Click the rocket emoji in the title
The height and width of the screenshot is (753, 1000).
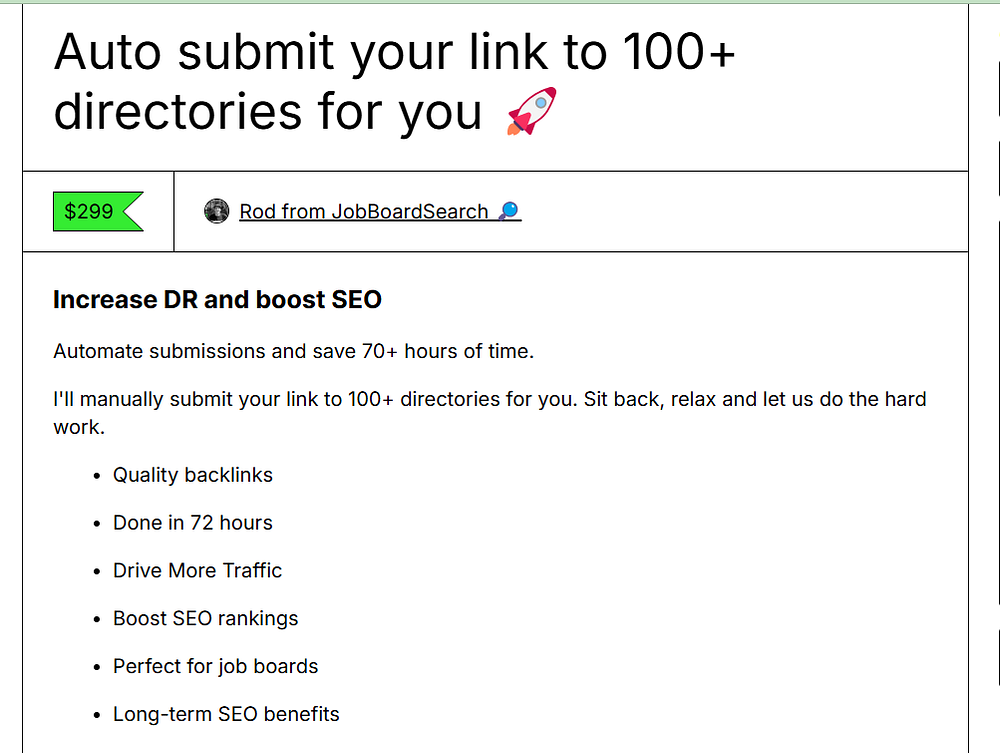(x=531, y=111)
